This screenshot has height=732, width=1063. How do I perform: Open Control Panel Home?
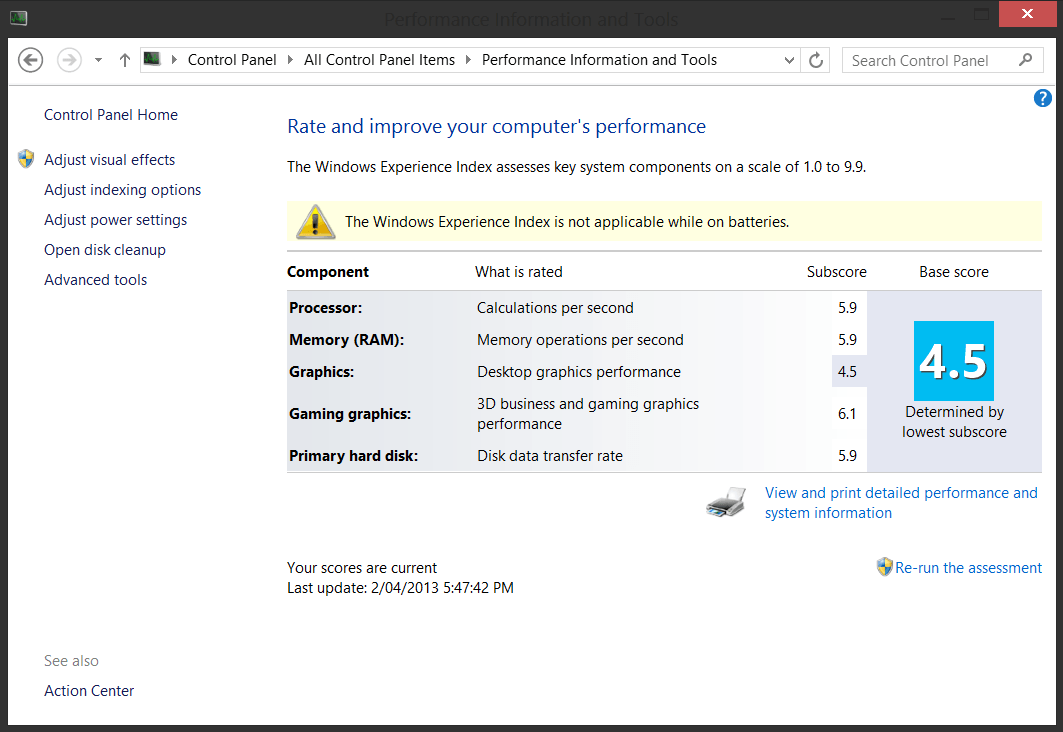coord(111,115)
